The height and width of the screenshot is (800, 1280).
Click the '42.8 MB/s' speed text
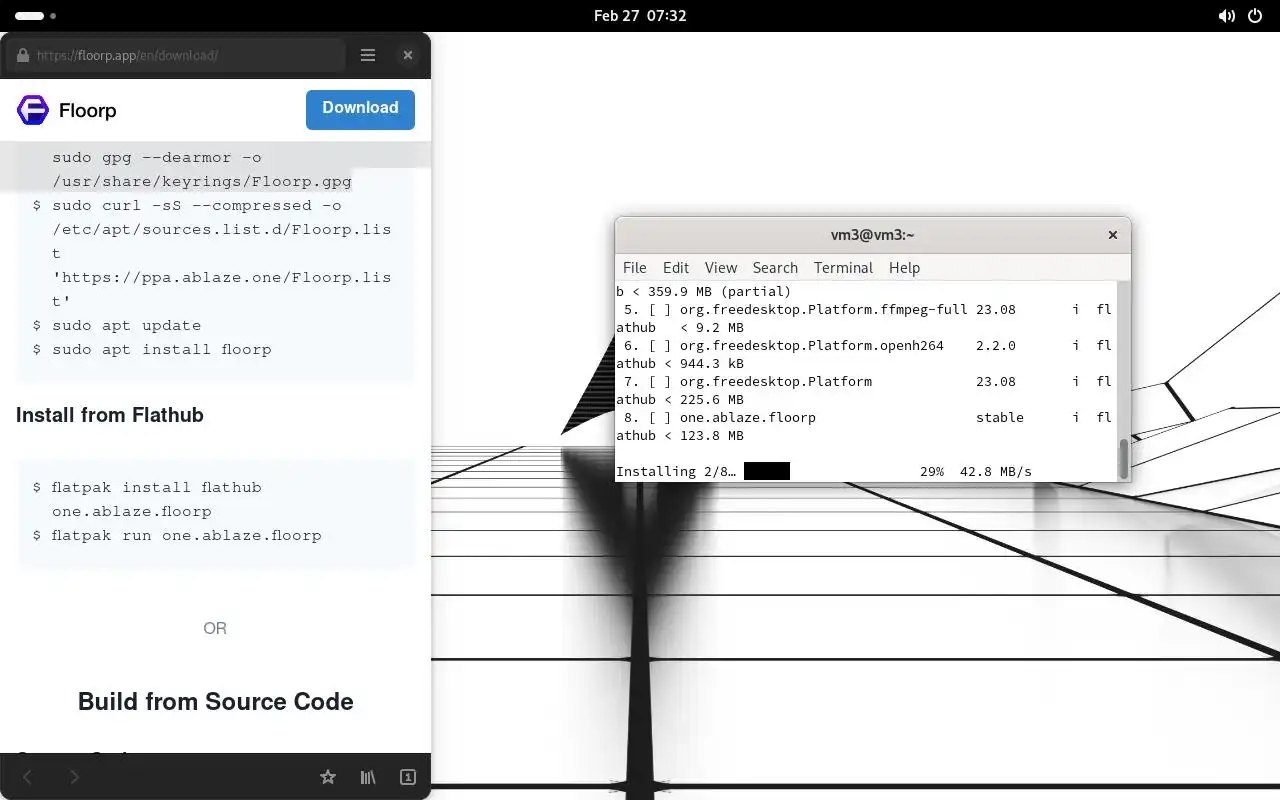tap(996, 471)
